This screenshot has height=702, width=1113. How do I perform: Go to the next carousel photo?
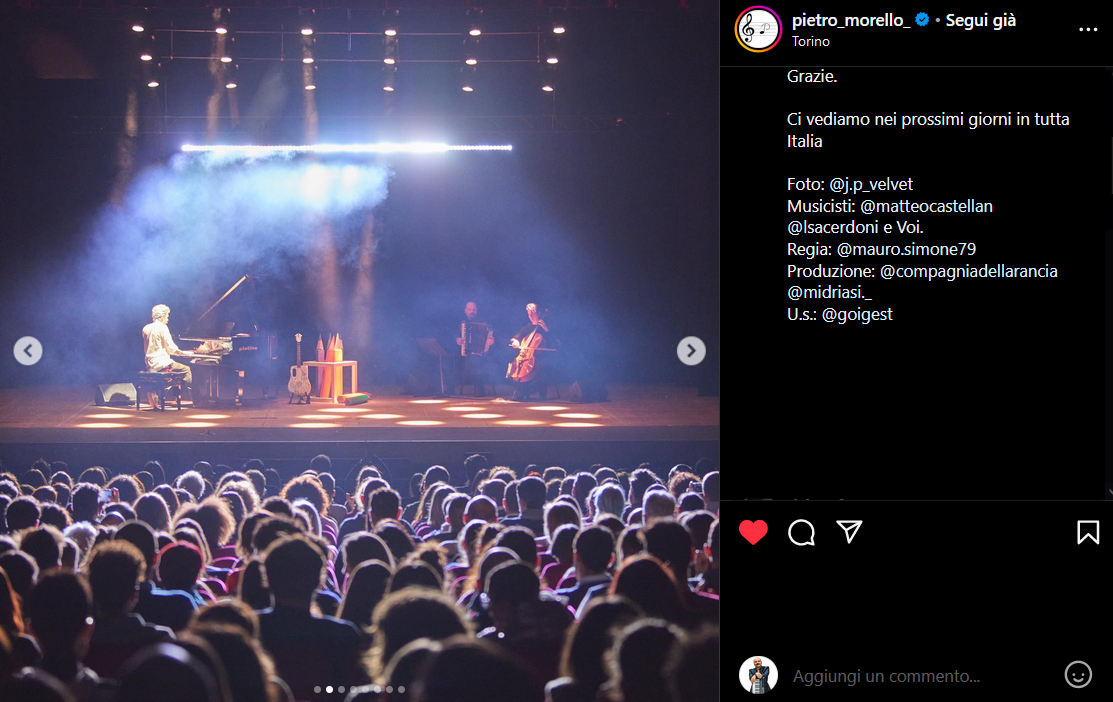(x=691, y=351)
